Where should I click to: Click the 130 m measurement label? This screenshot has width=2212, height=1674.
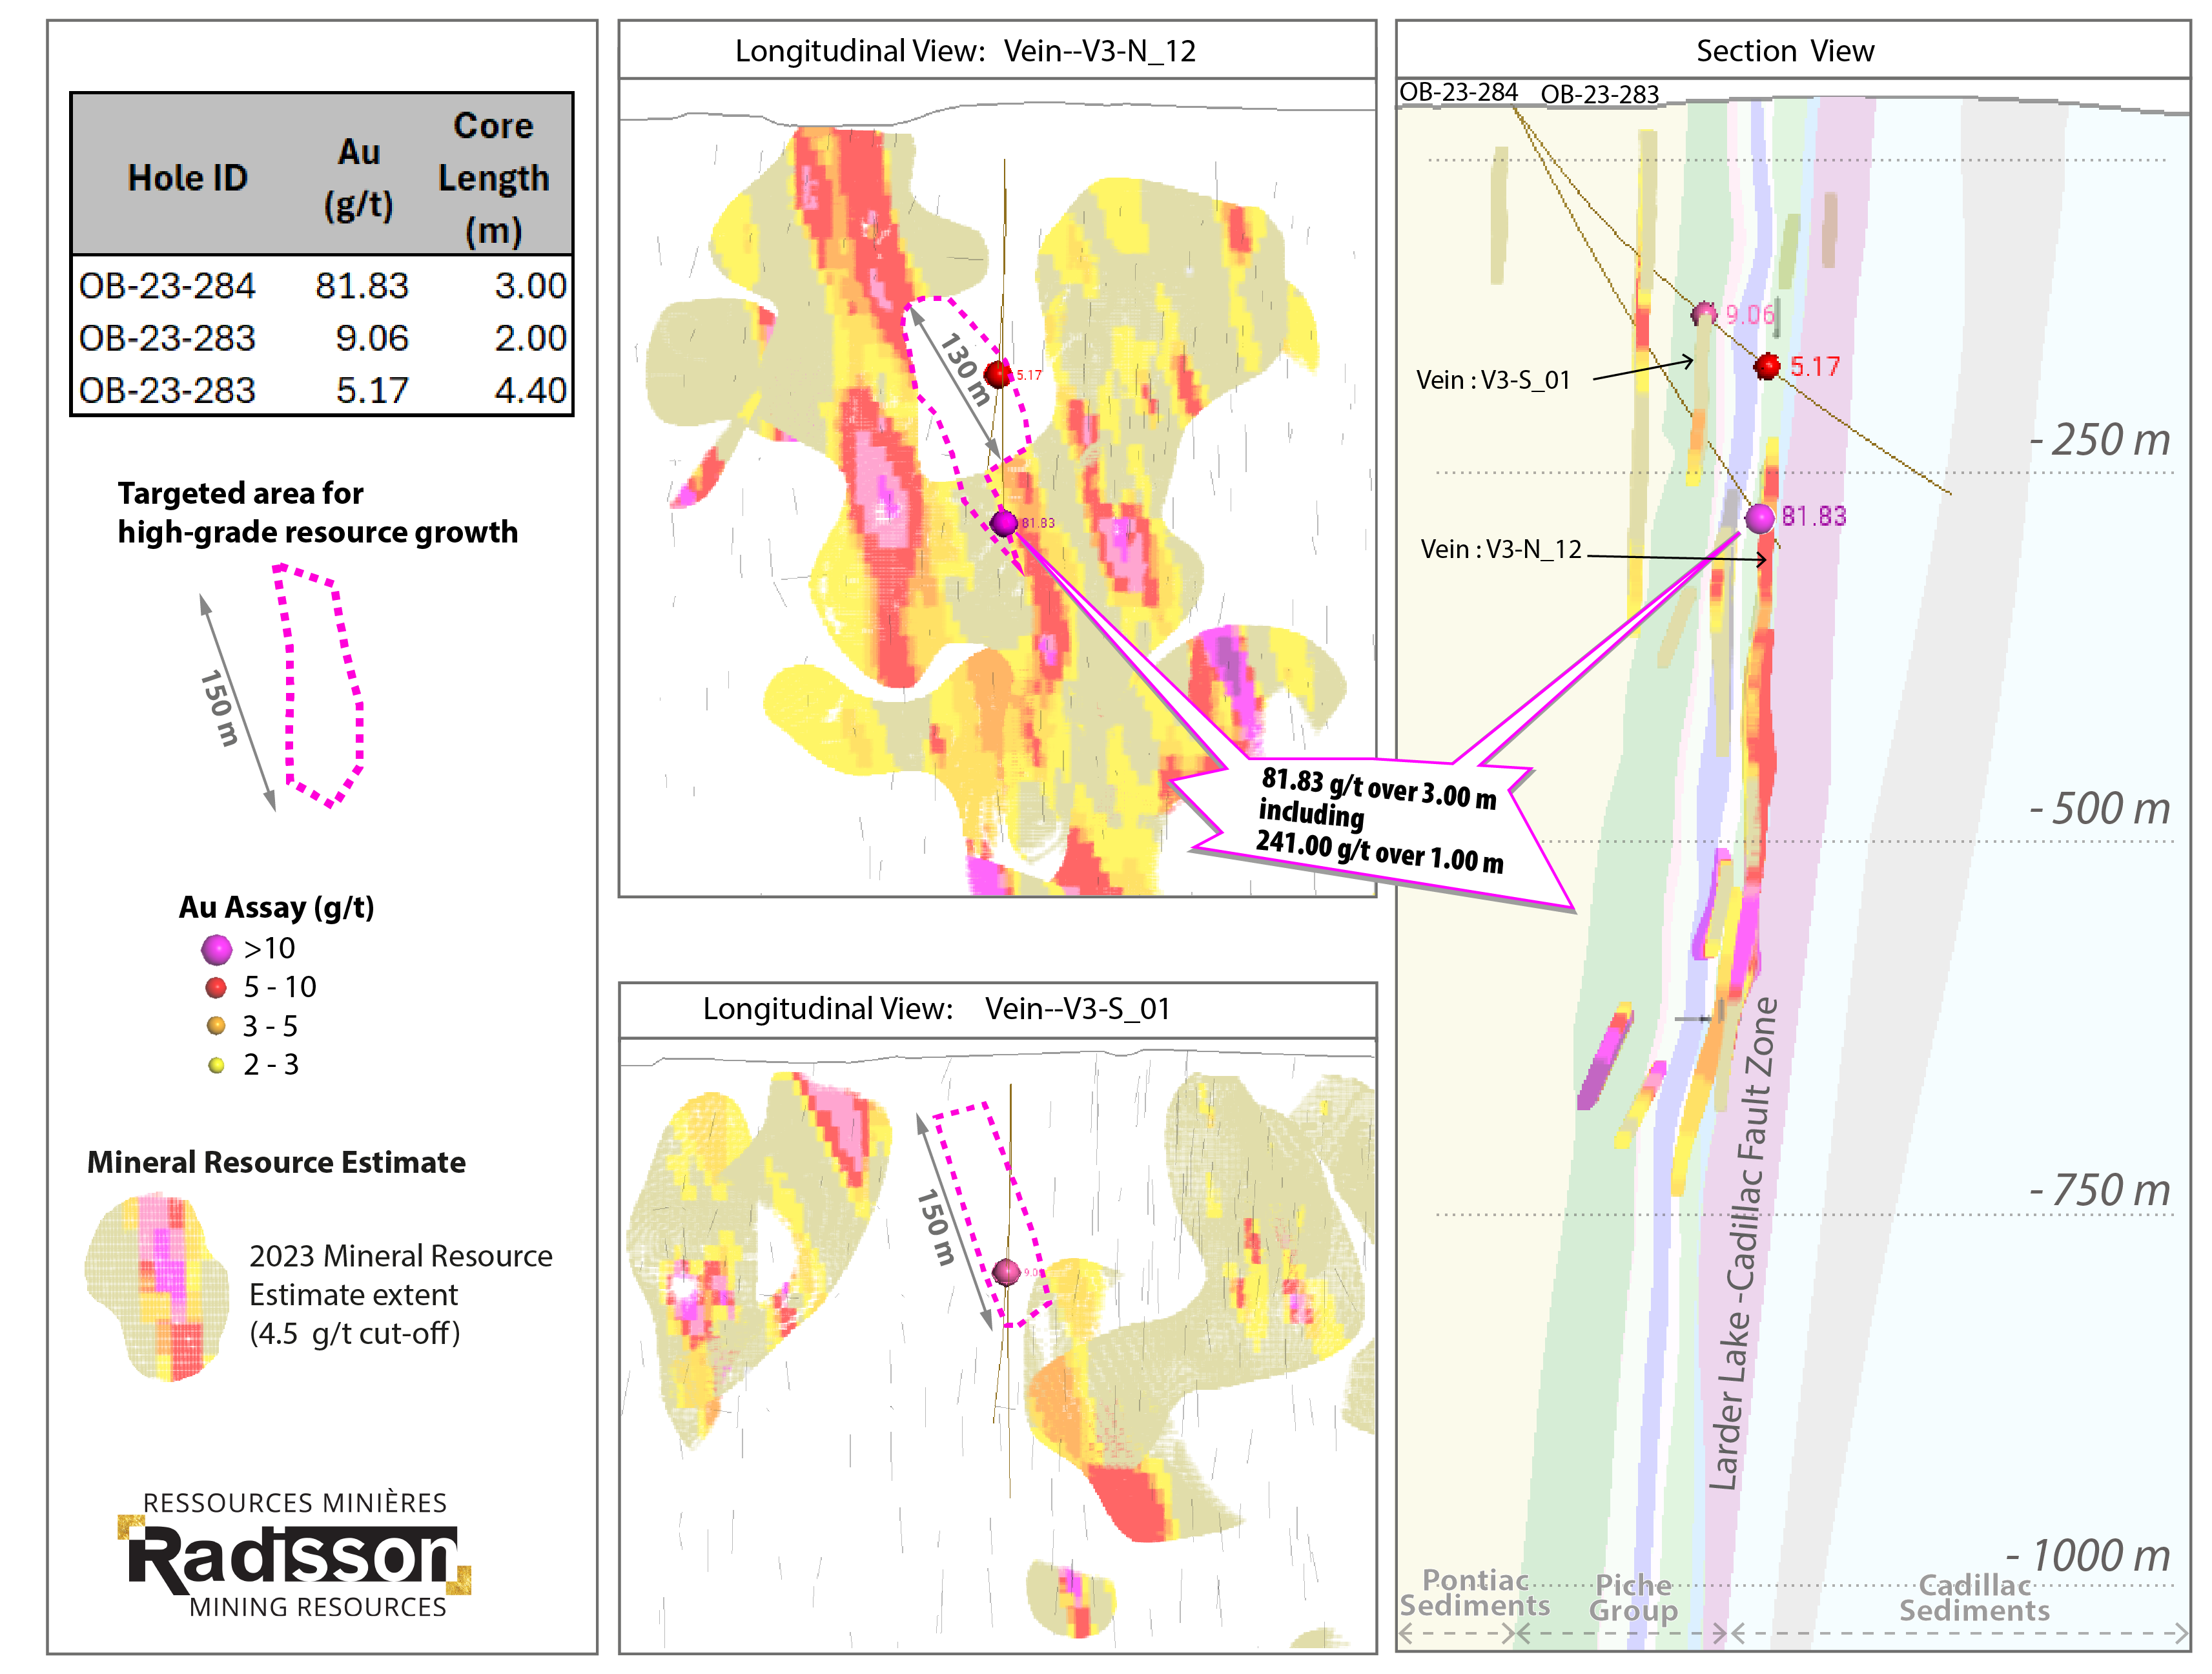coord(965,370)
